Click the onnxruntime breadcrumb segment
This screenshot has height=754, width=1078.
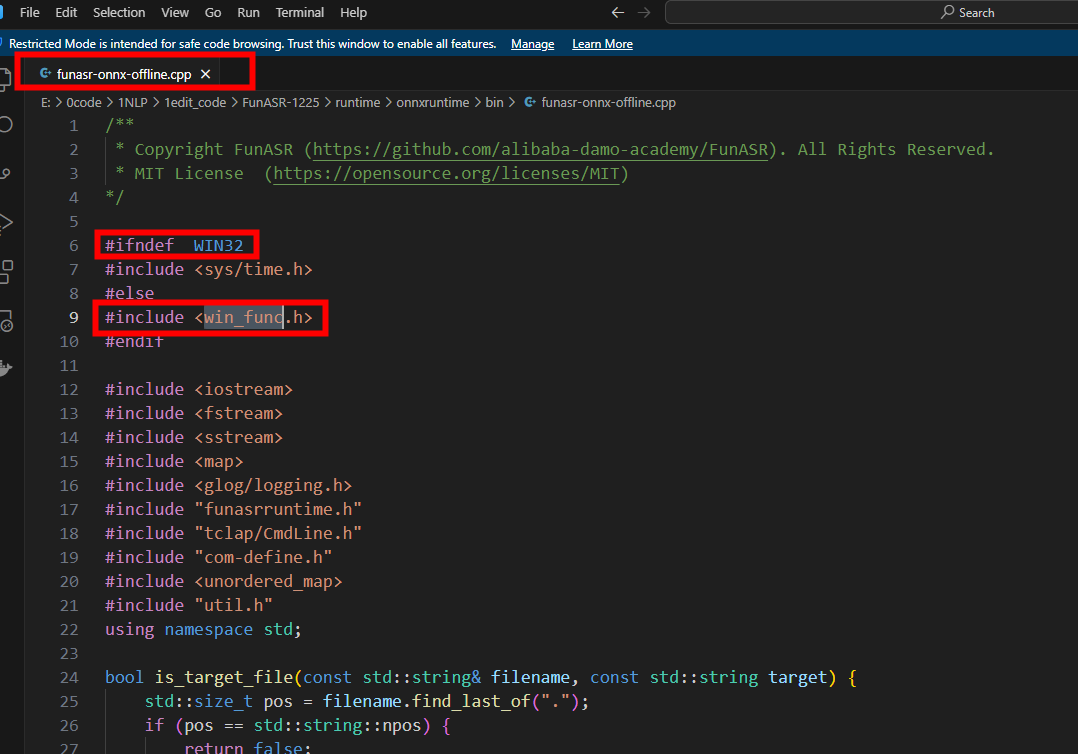pos(432,102)
